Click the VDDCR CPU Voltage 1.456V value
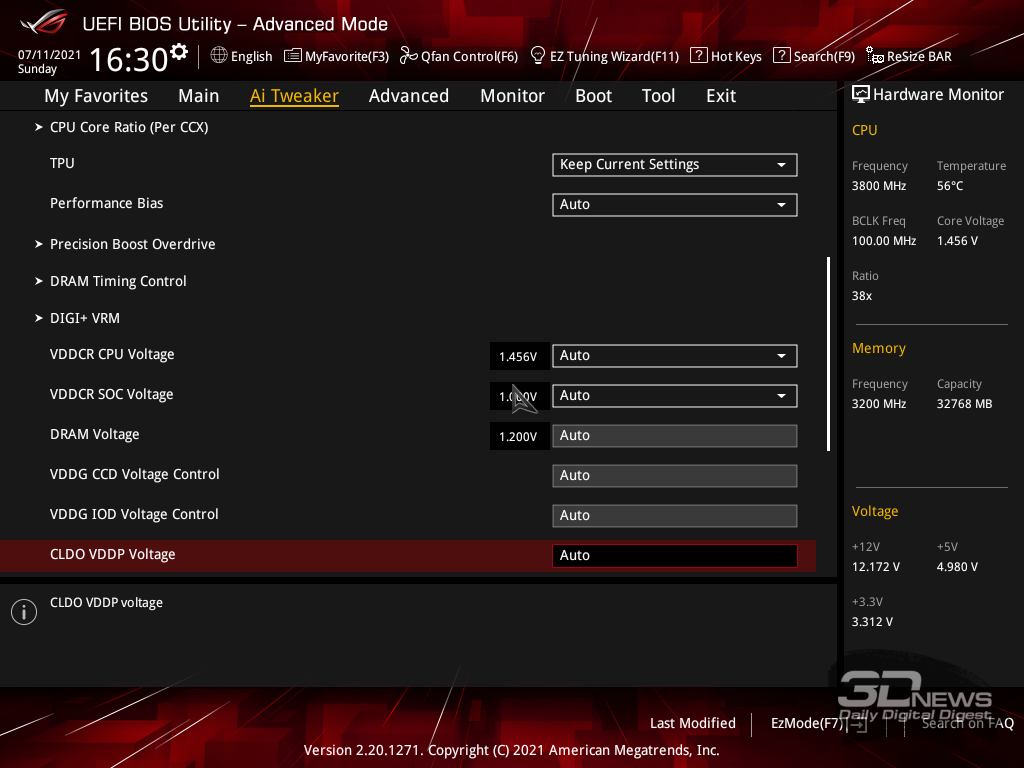Viewport: 1024px width, 768px height. [518, 357]
